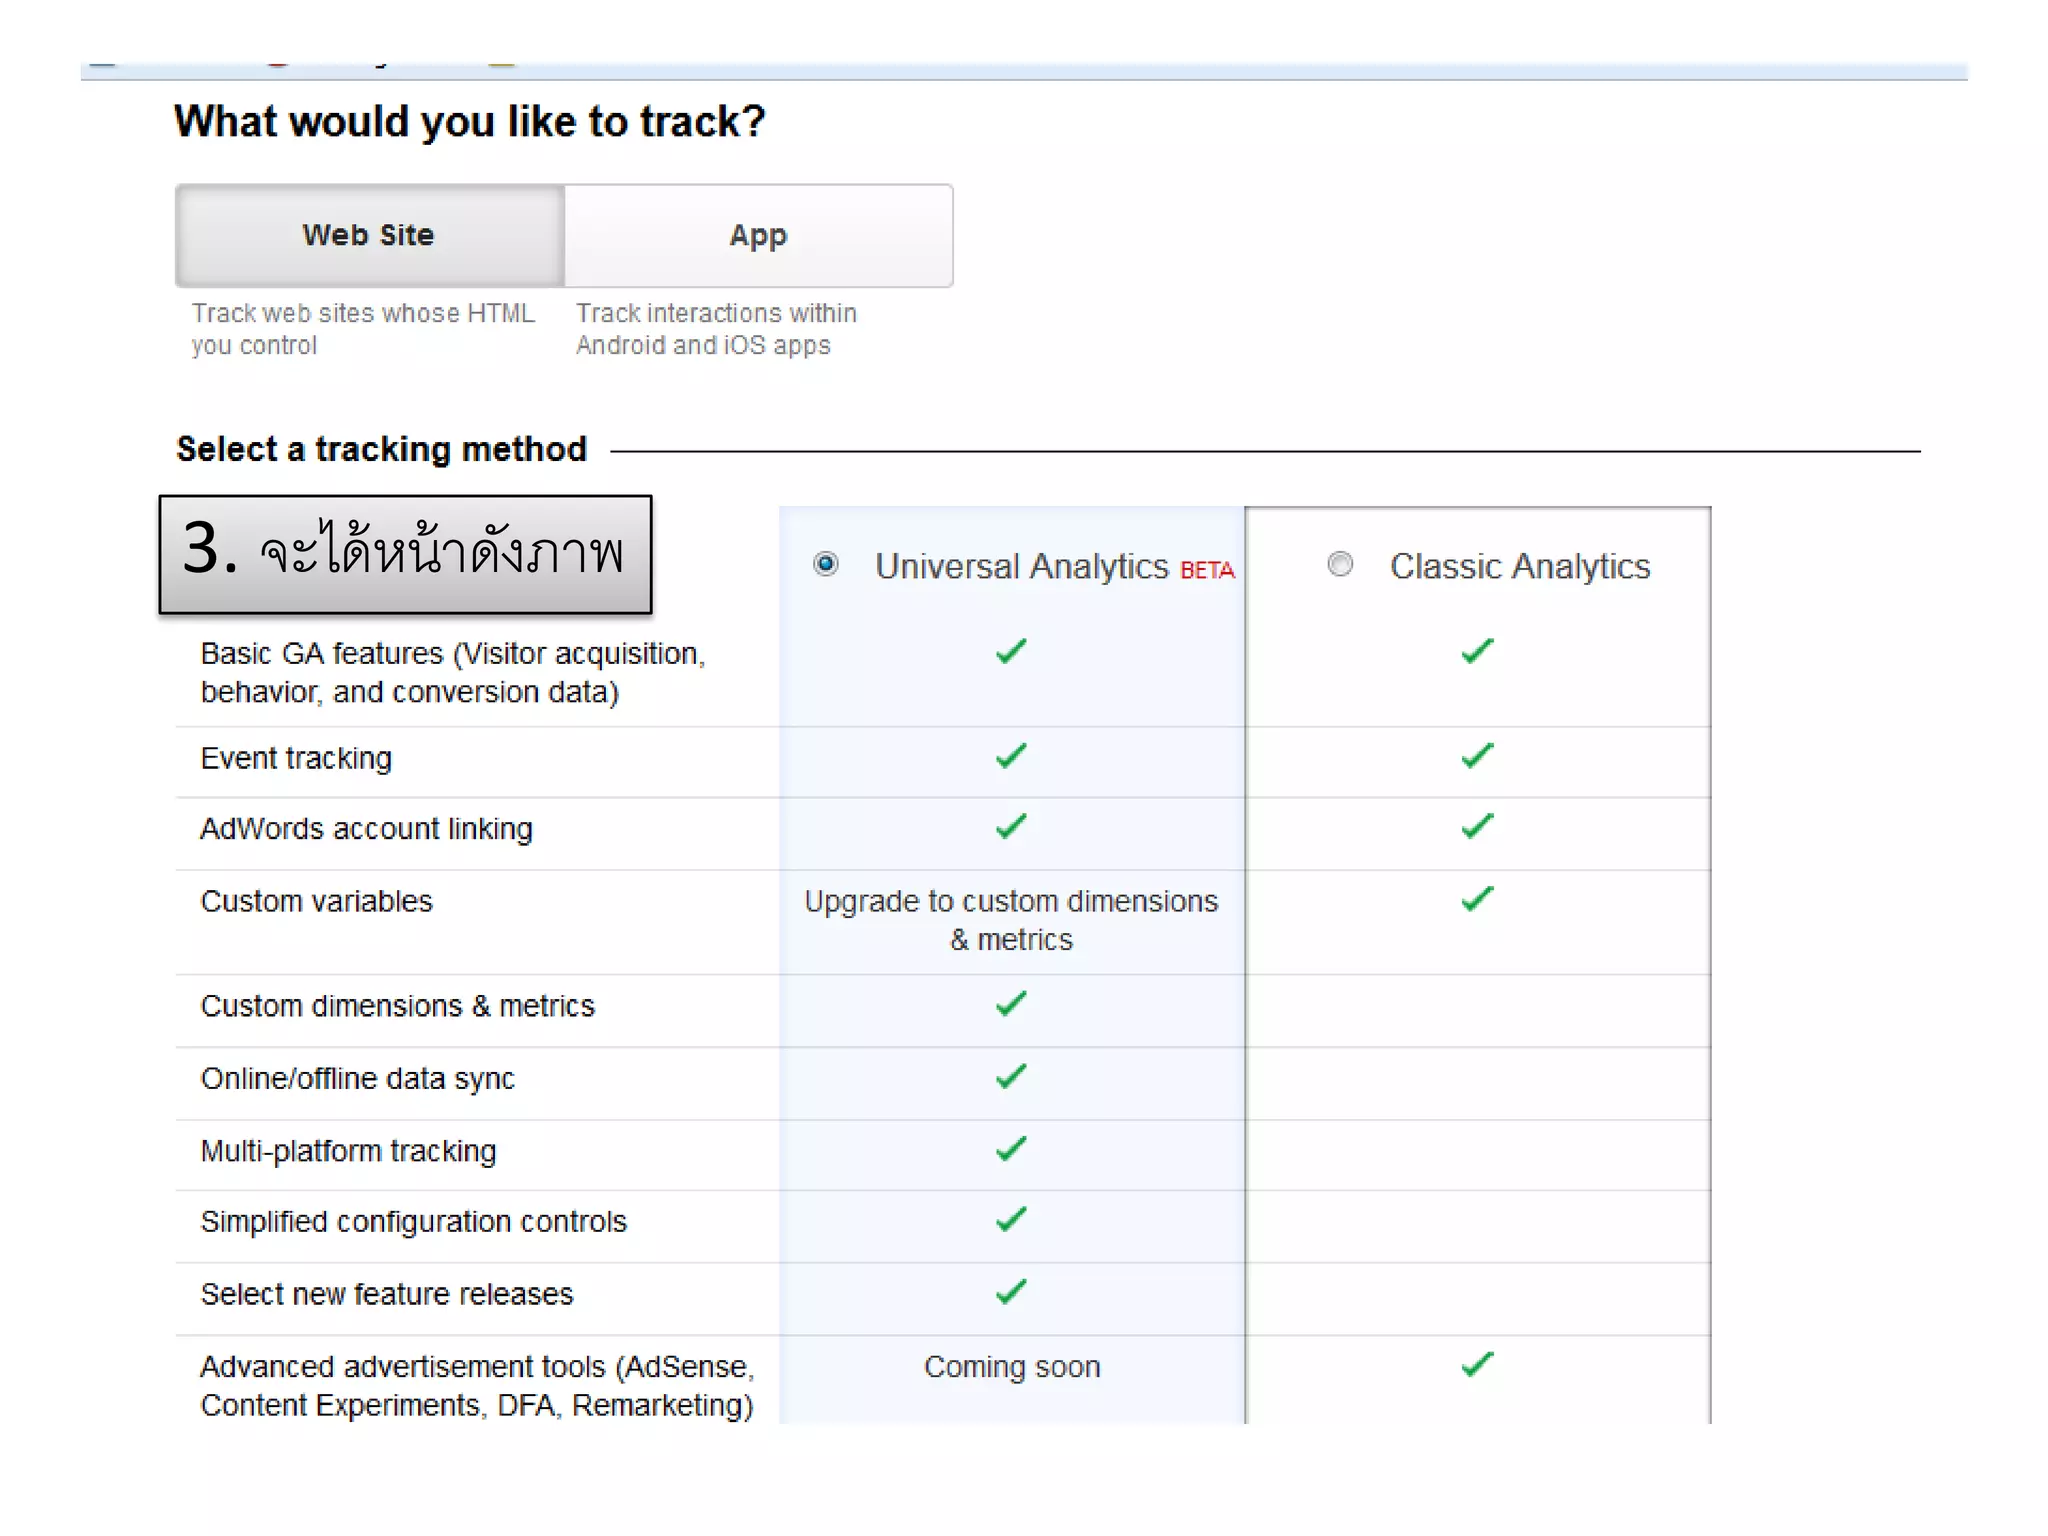
Task: Click Universal checkmark for AdWords account linking
Action: pyautogui.click(x=1011, y=826)
